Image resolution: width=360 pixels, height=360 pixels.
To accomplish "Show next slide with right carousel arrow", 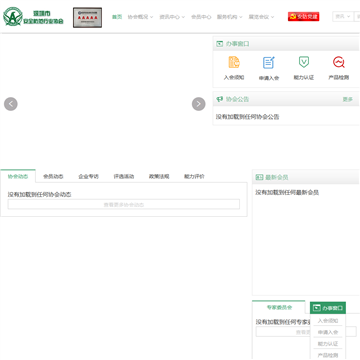I will click(199, 104).
